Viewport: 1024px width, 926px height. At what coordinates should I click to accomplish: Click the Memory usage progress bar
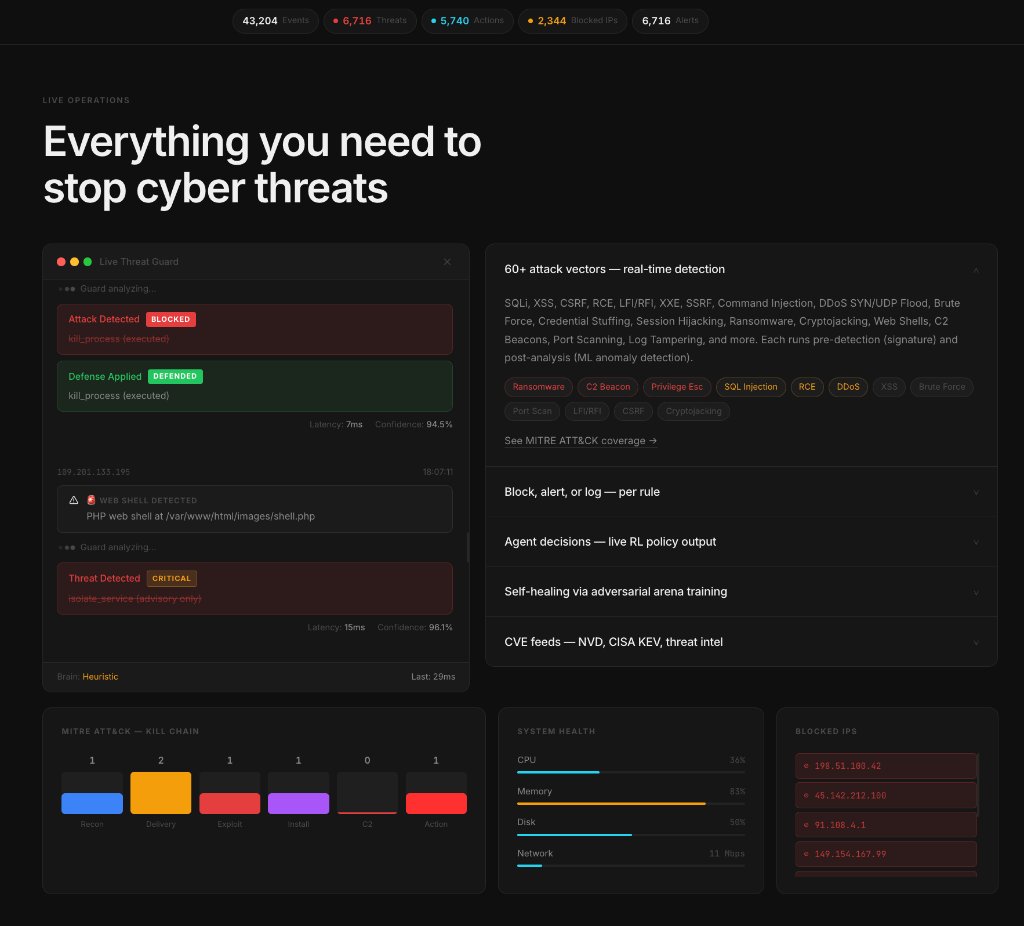(x=631, y=803)
